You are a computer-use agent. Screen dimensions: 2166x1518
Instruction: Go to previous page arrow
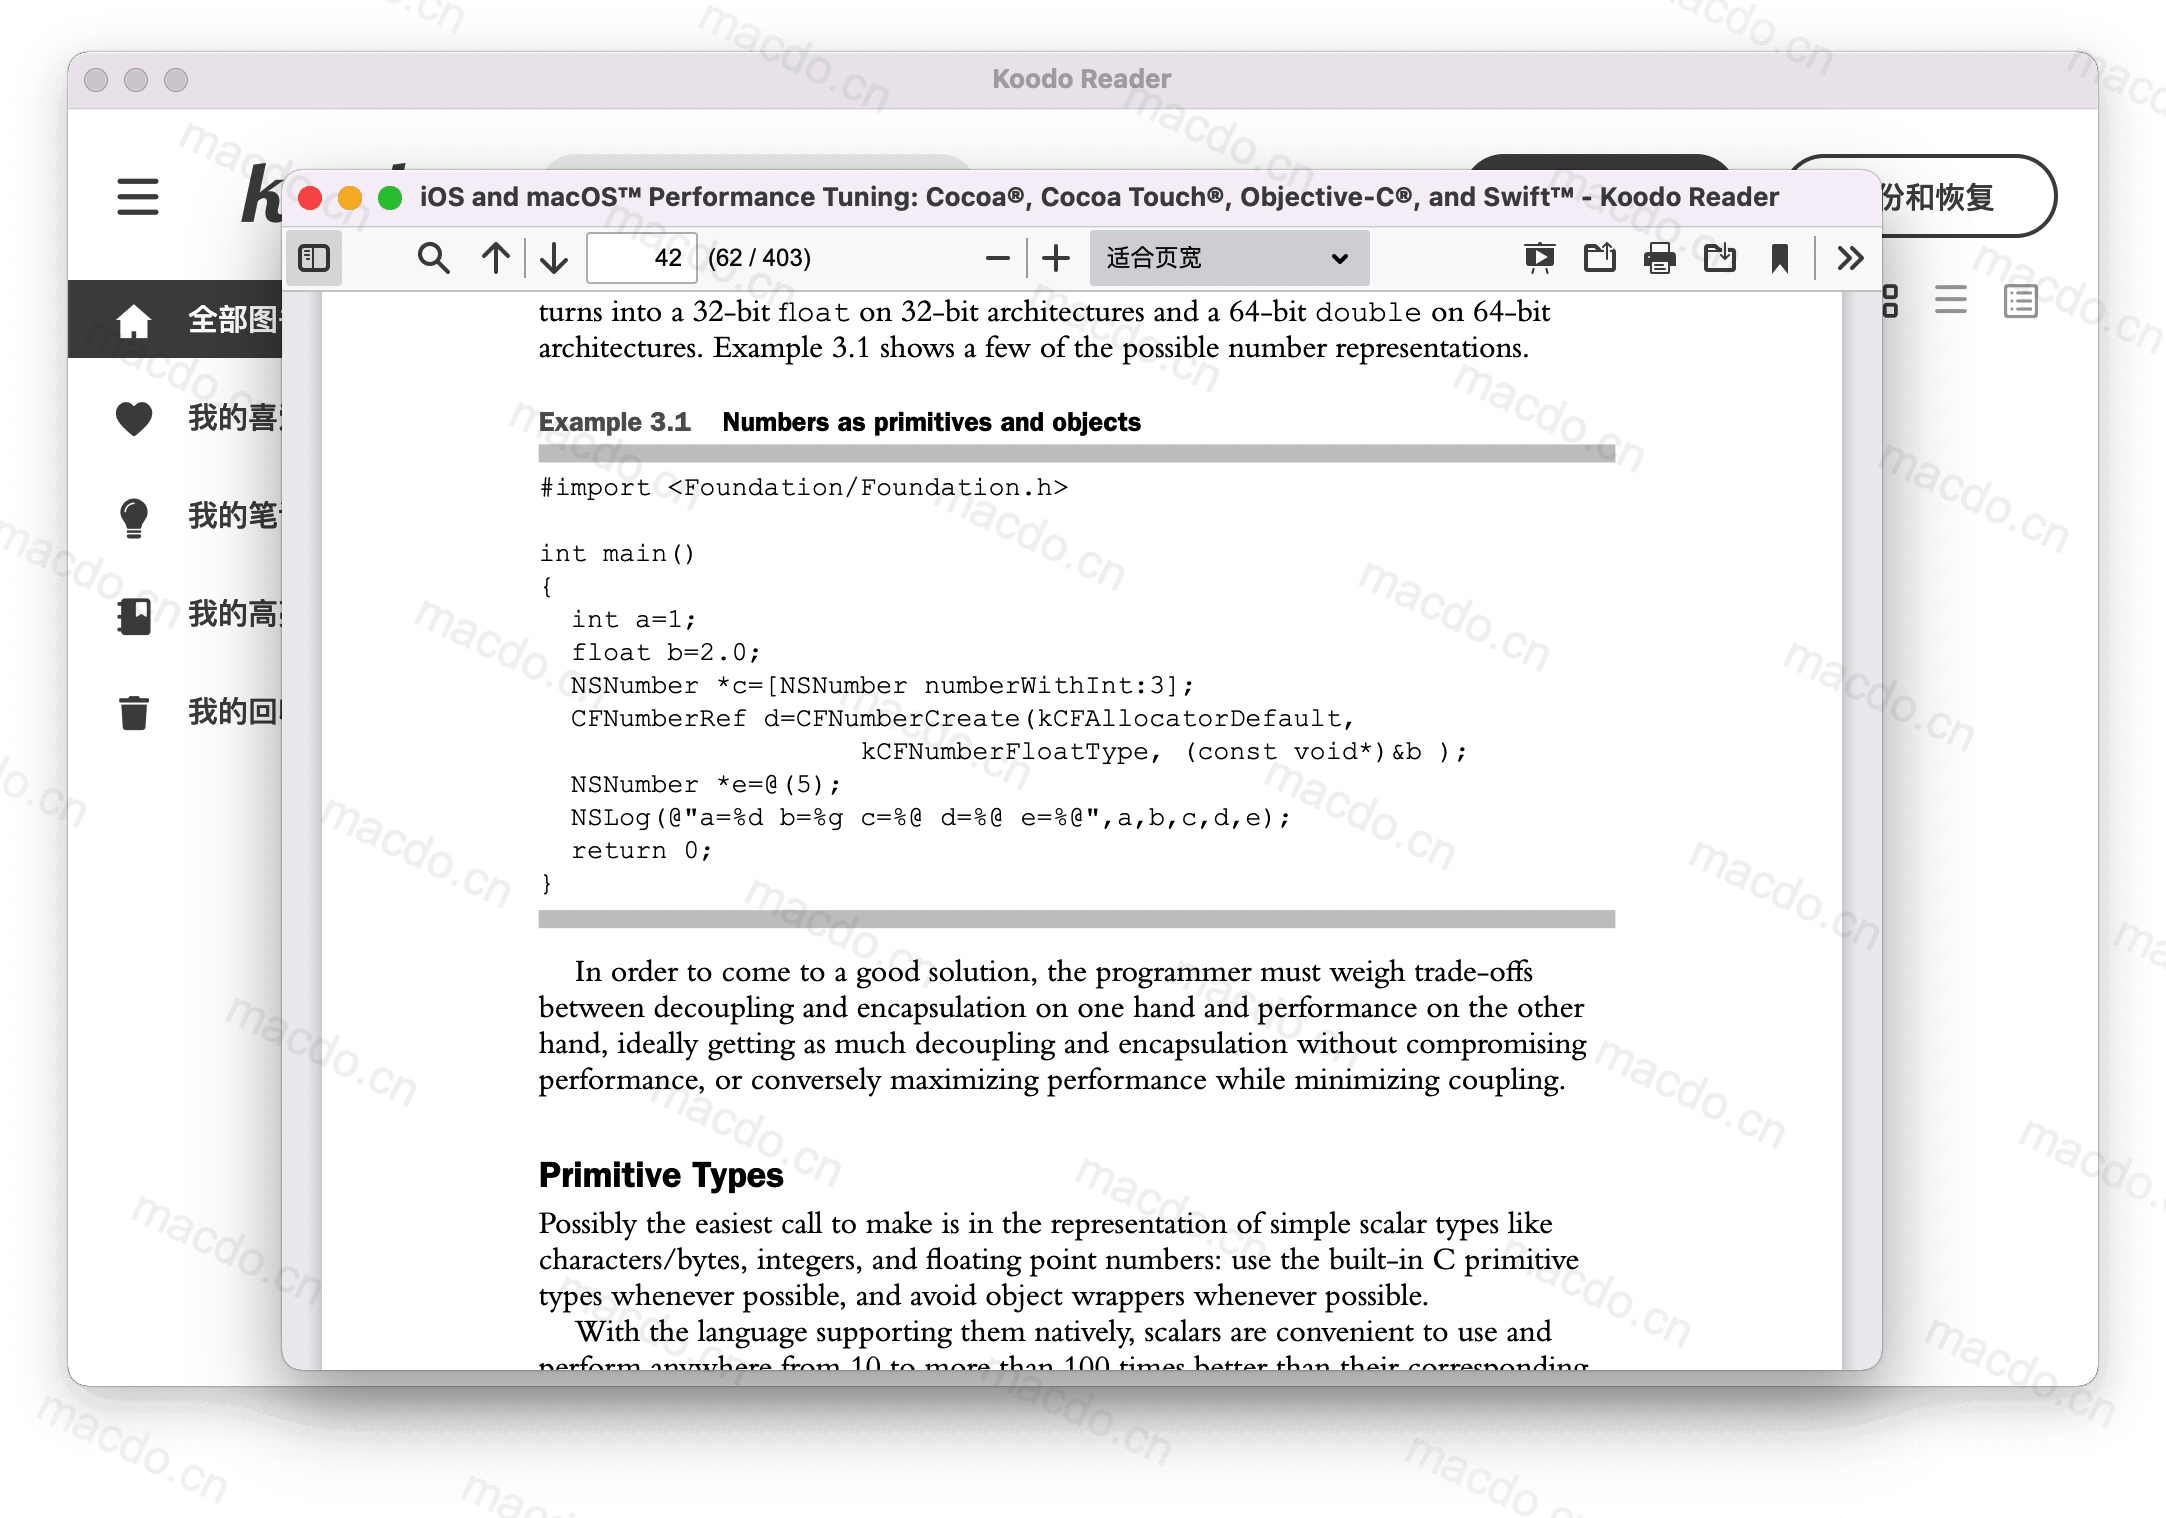495,258
